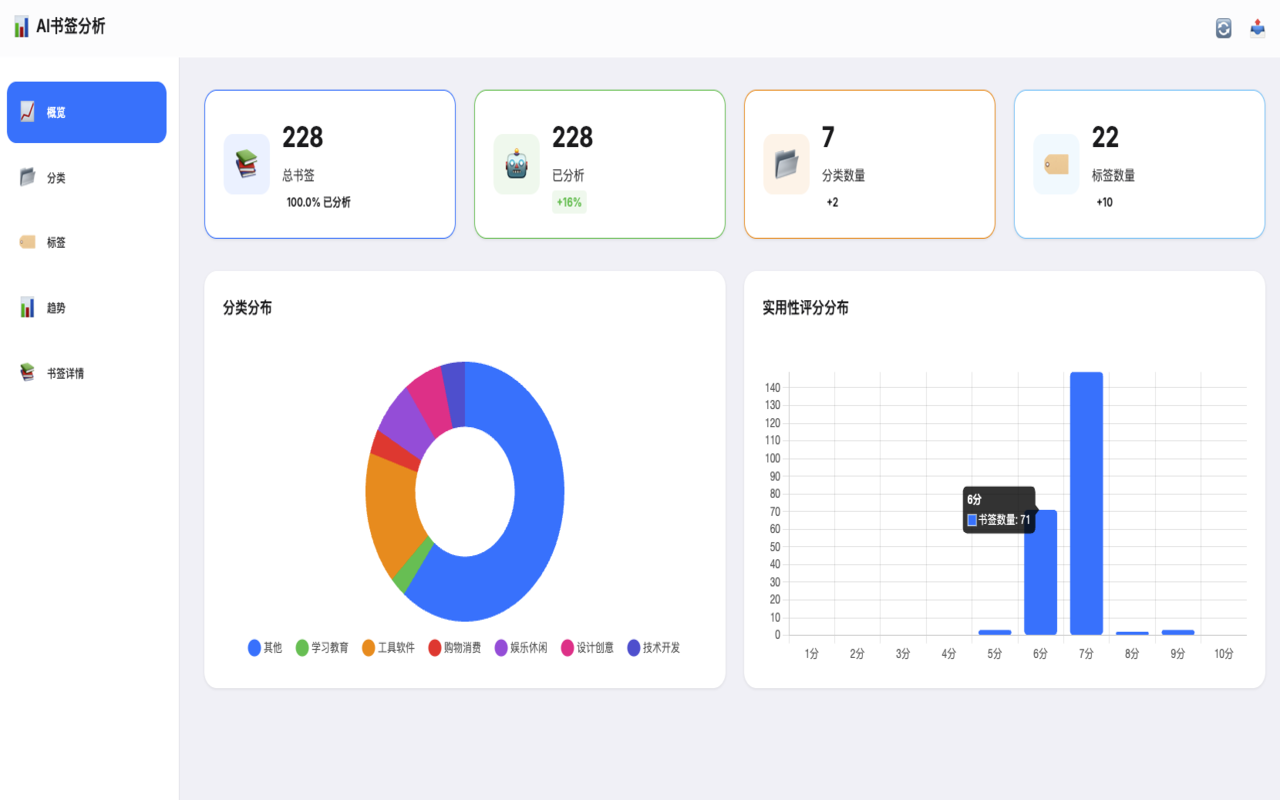Open the 趋势 trends tab
The width and height of the screenshot is (1280, 800).
(x=87, y=308)
